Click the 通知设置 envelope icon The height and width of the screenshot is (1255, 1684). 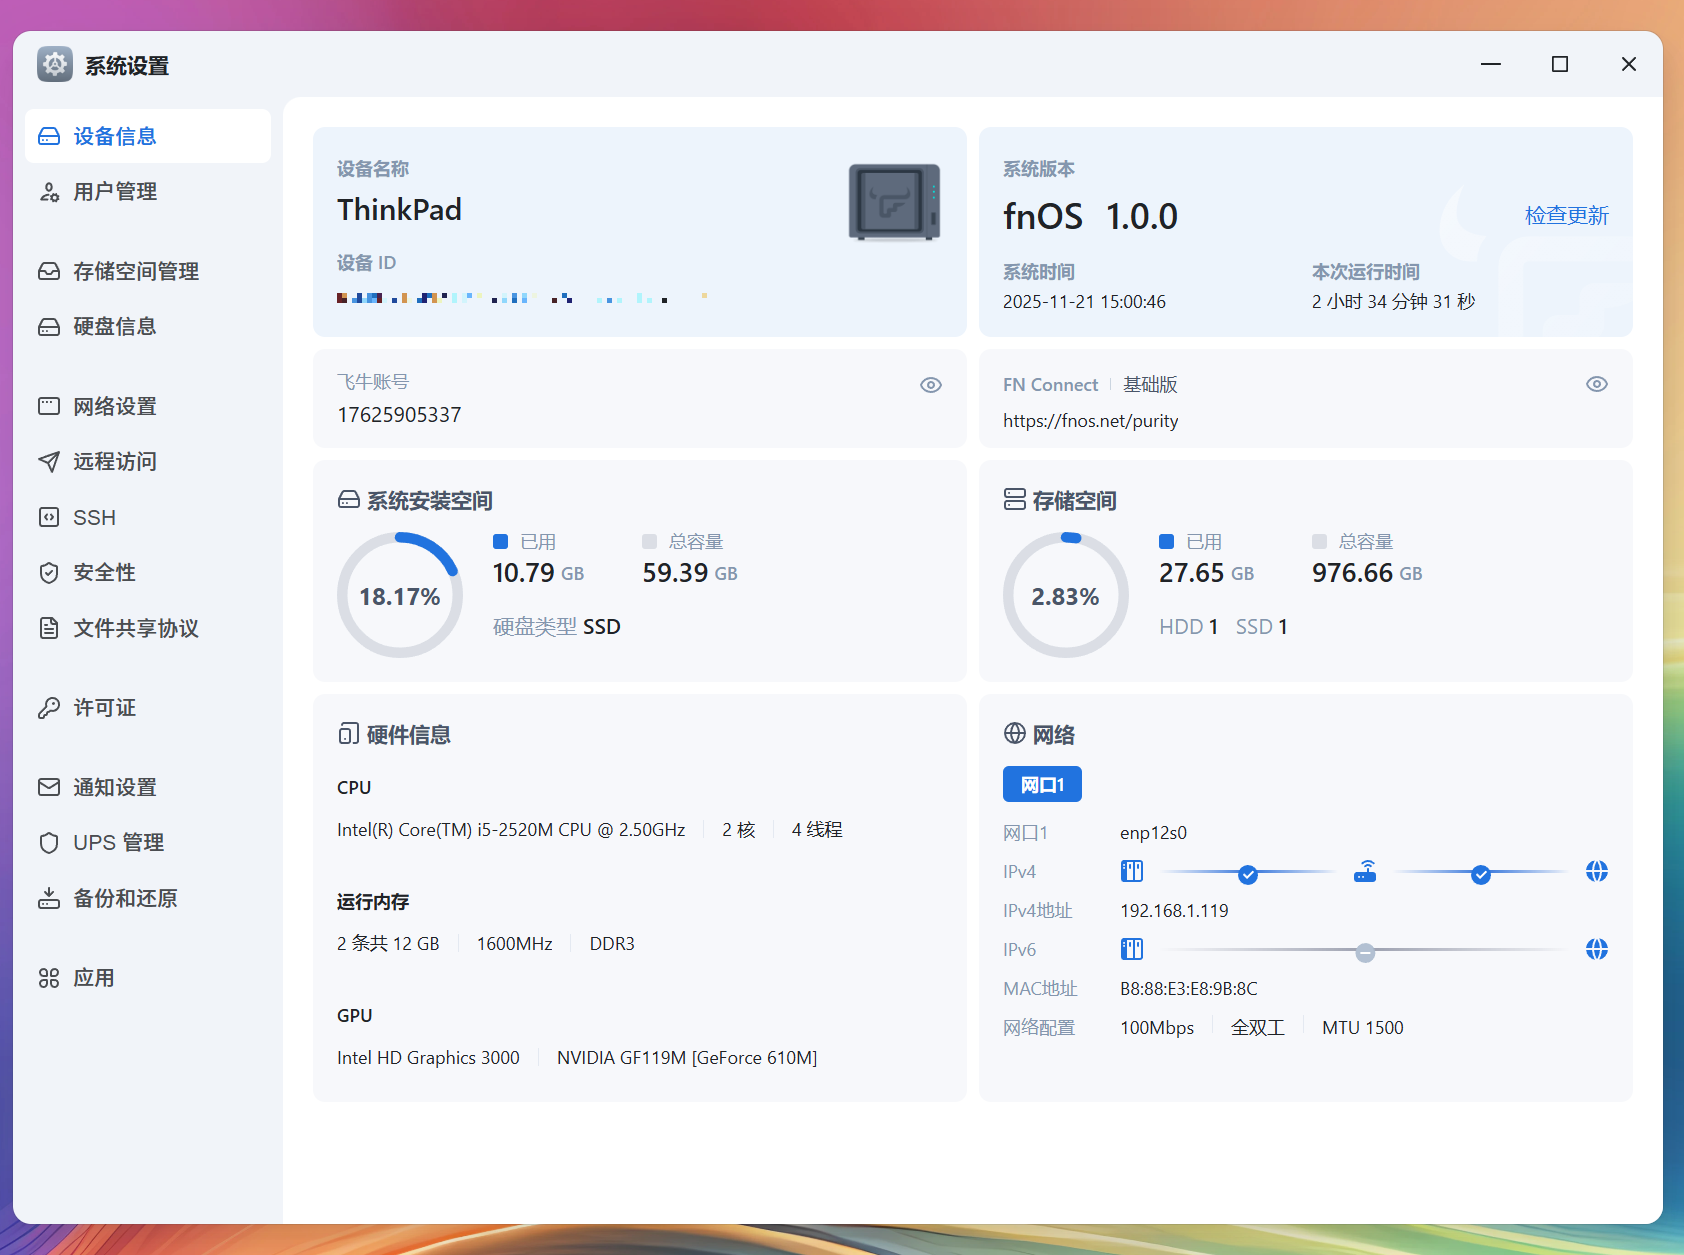(49, 787)
